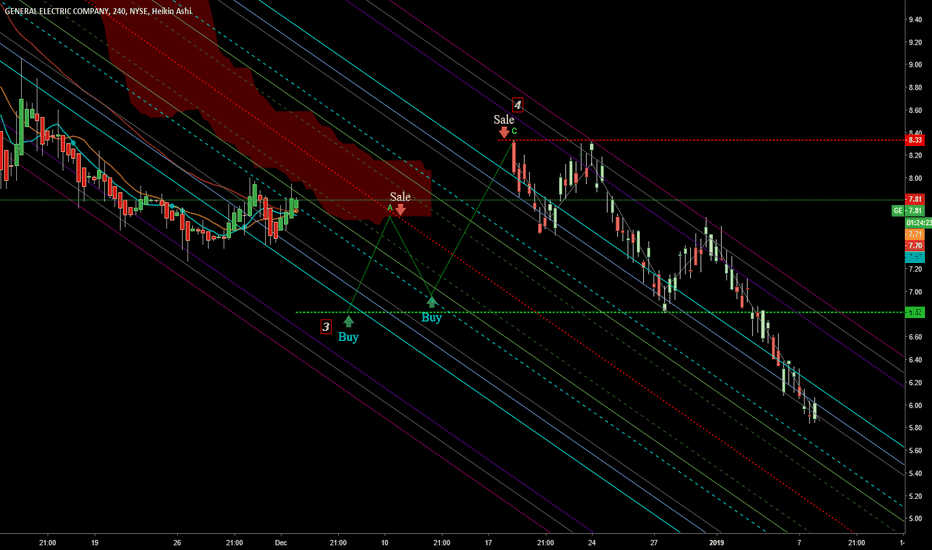
Task: Click the 9.00 value on price axis
Action: [915, 65]
